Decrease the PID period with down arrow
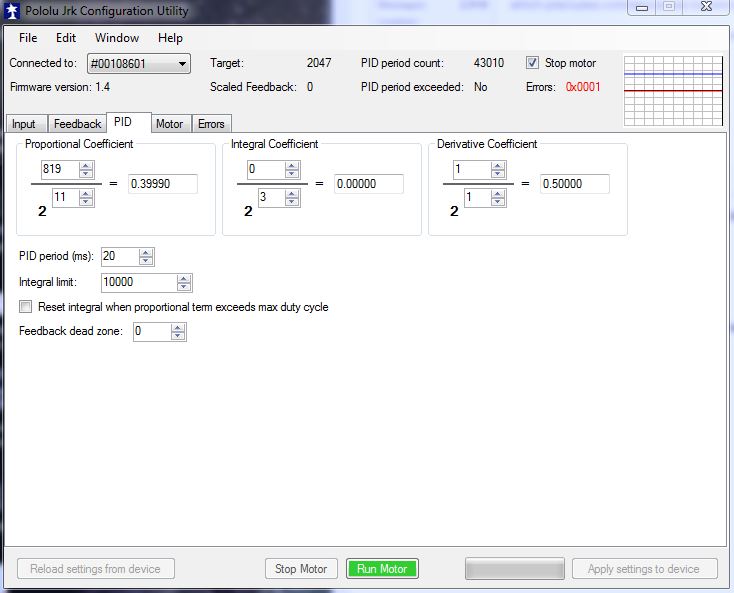Image resolution: width=734 pixels, height=593 pixels. tap(146, 261)
